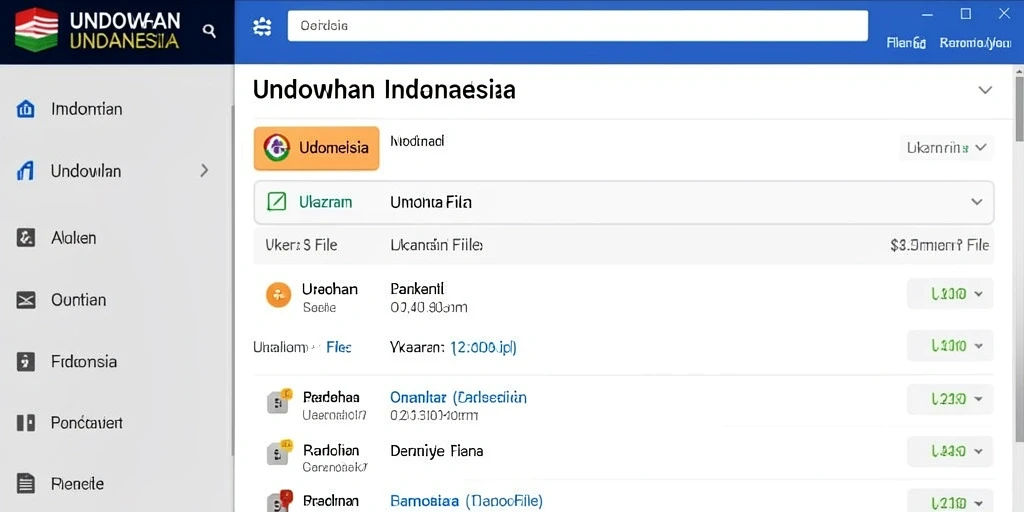Screen dimensions: 1024x512
Task: Open search via the magnifier icon
Action: [209, 30]
